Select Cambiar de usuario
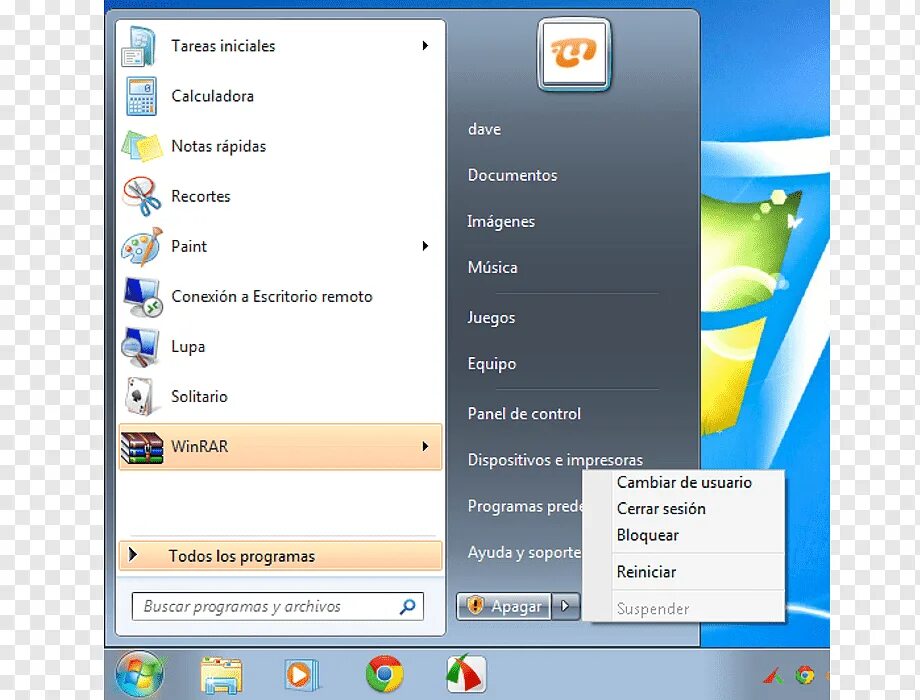The height and width of the screenshot is (700, 920). [684, 482]
